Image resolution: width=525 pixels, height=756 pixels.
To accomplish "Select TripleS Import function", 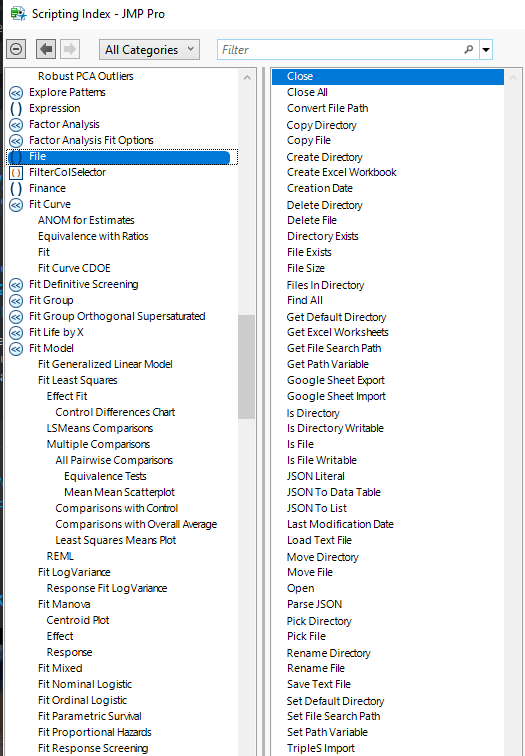I will 321,748.
